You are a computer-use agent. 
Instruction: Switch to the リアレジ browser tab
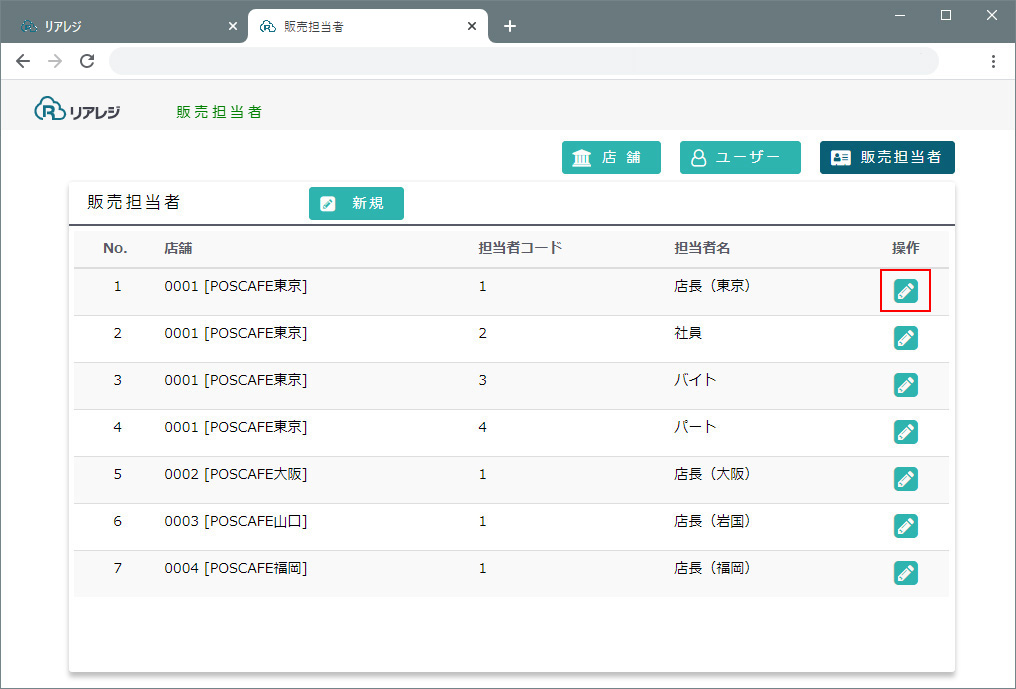coord(120,26)
